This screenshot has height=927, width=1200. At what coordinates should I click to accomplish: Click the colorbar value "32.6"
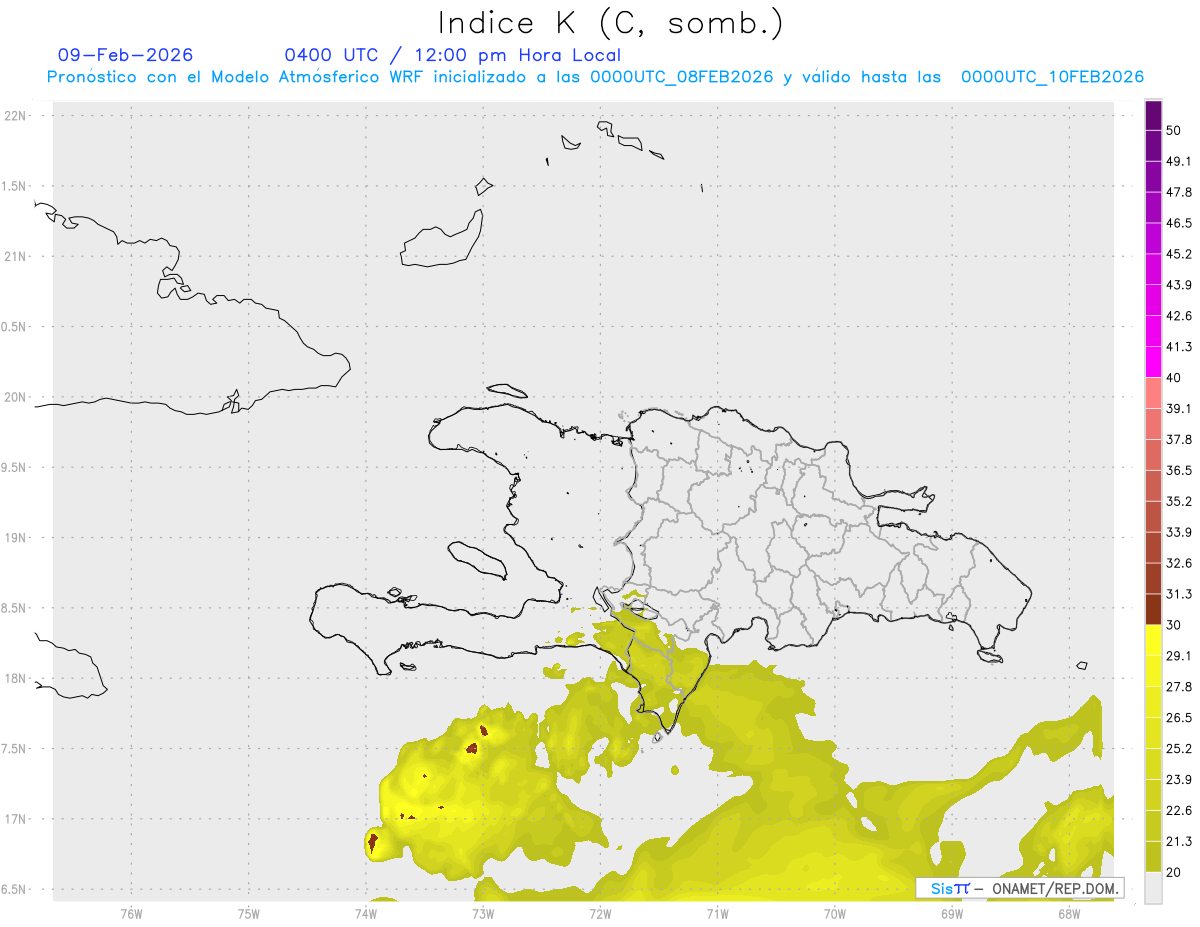[1178, 563]
